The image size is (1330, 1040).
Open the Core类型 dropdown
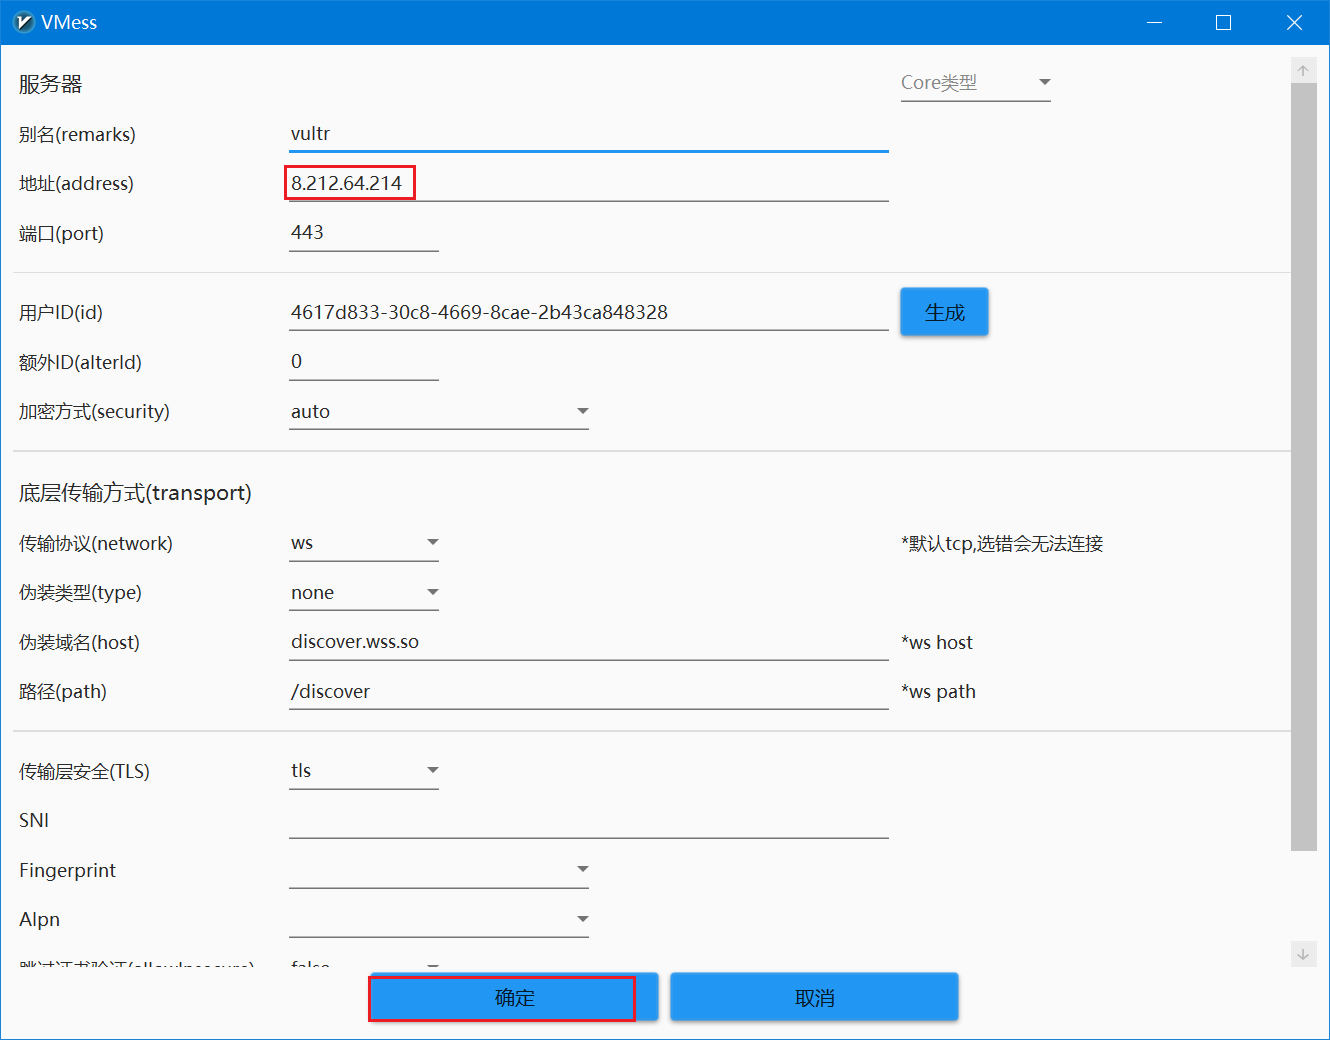coord(975,83)
